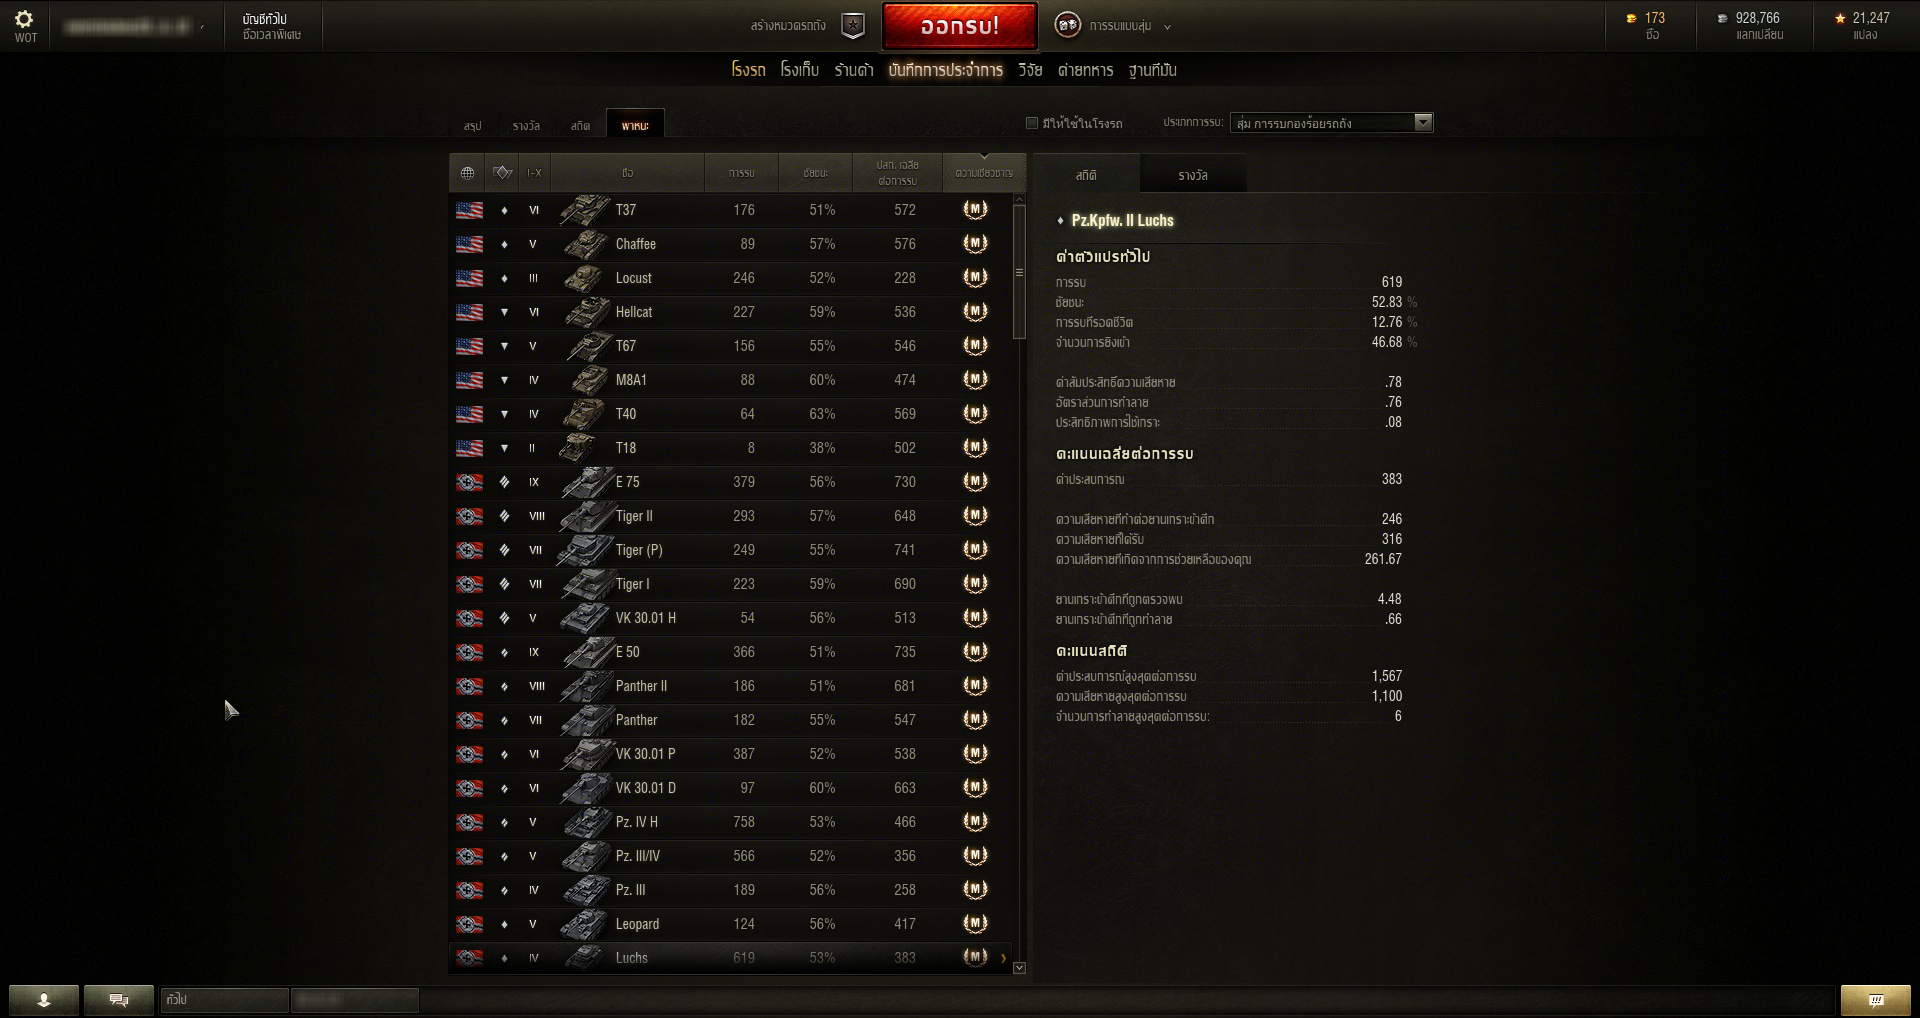Open the WOT settings gear menu

point(25,20)
